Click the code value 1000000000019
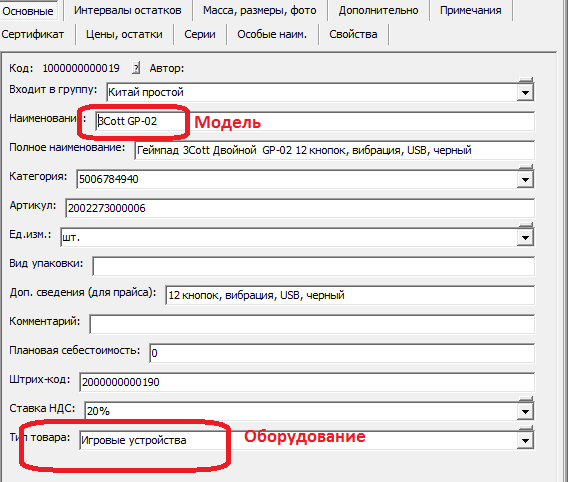 point(81,68)
